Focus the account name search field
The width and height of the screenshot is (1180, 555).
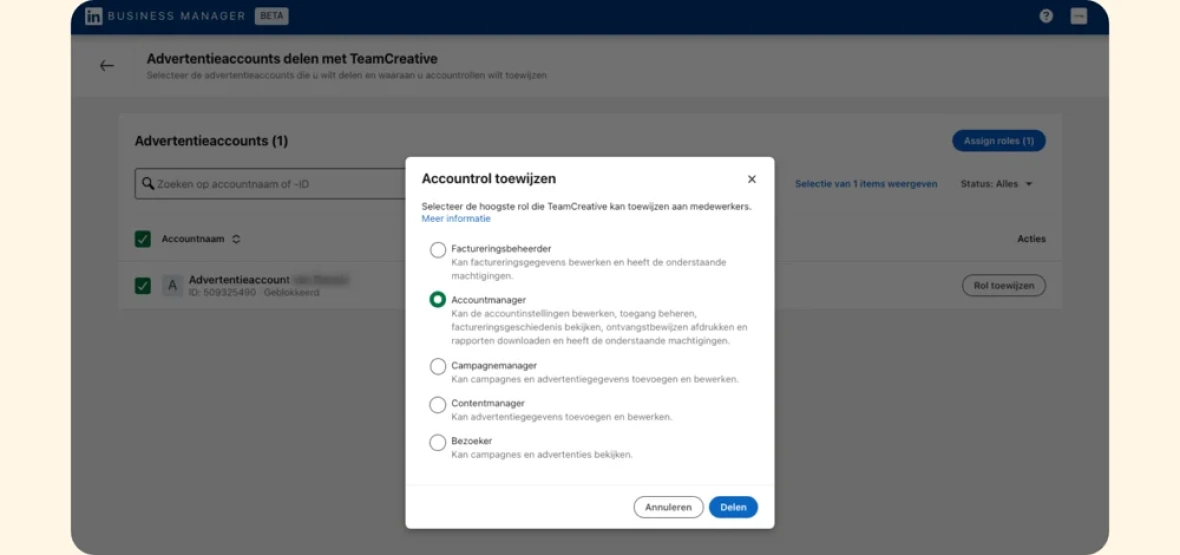271,183
